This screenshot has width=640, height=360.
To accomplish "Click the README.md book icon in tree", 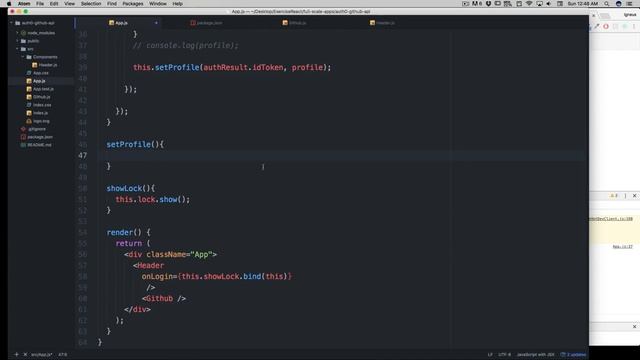I will (23, 145).
